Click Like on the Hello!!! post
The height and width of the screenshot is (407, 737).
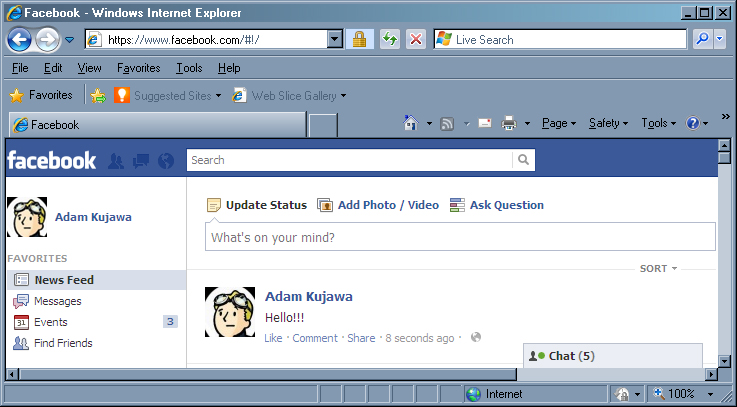click(273, 338)
